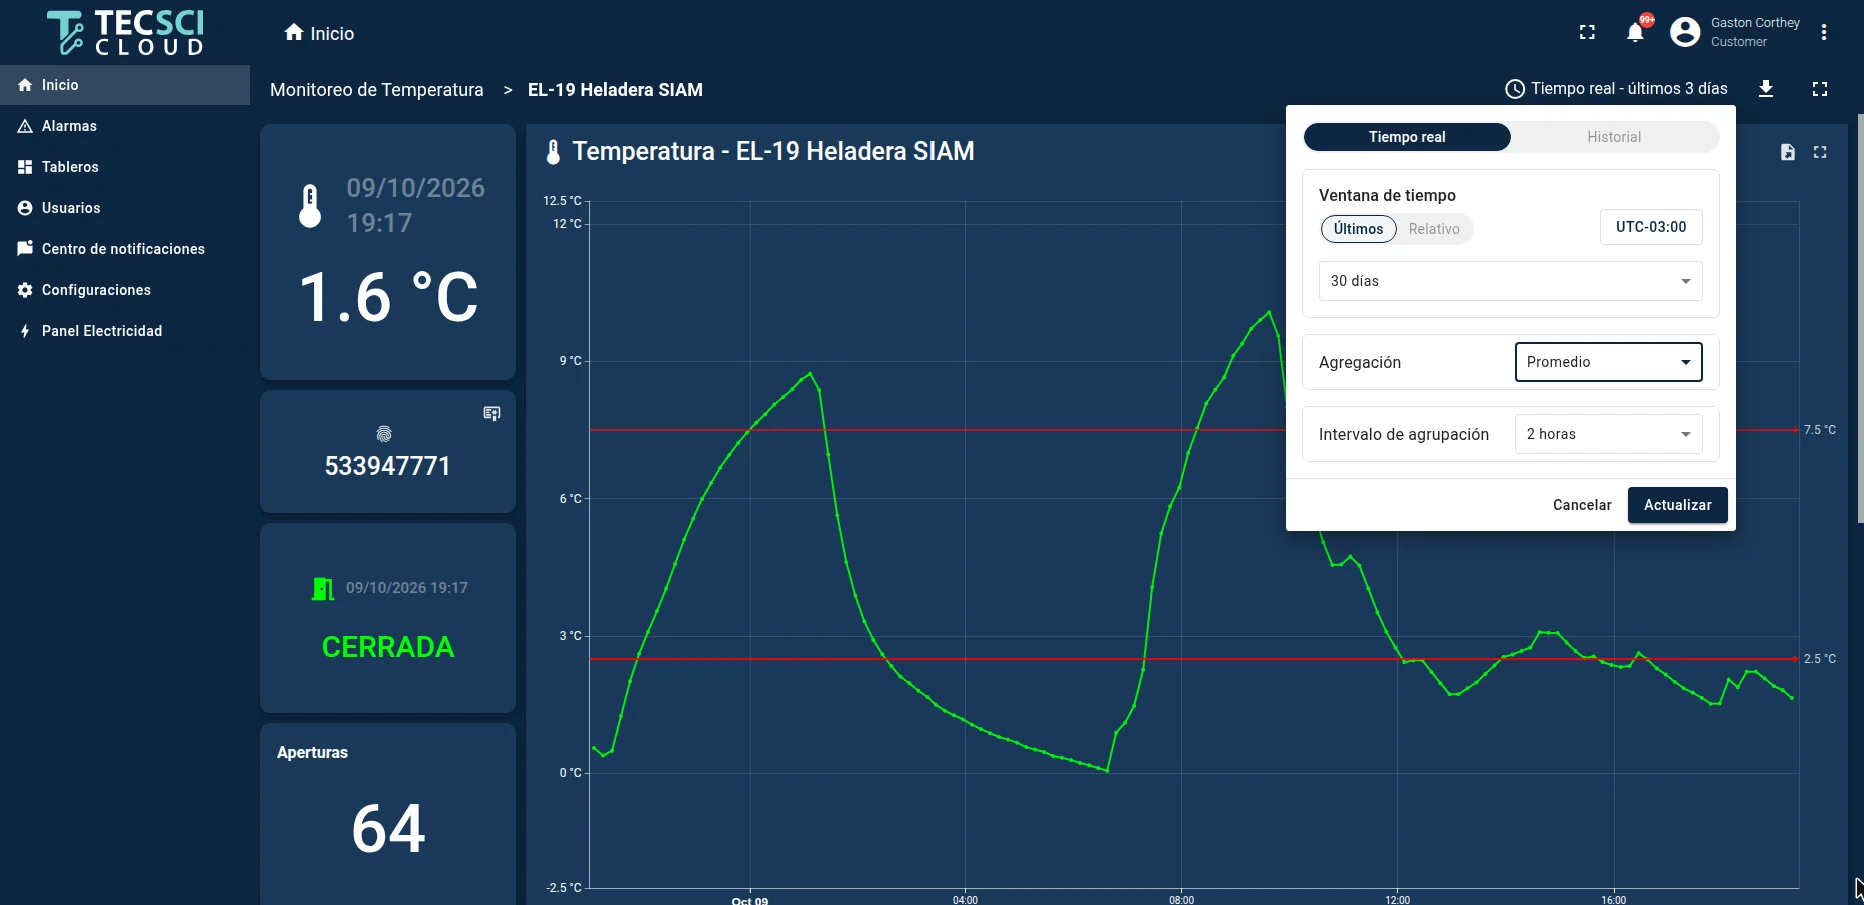The height and width of the screenshot is (905, 1864).
Task: Expand the temperature chart widget fullscreen
Action: 1820,152
